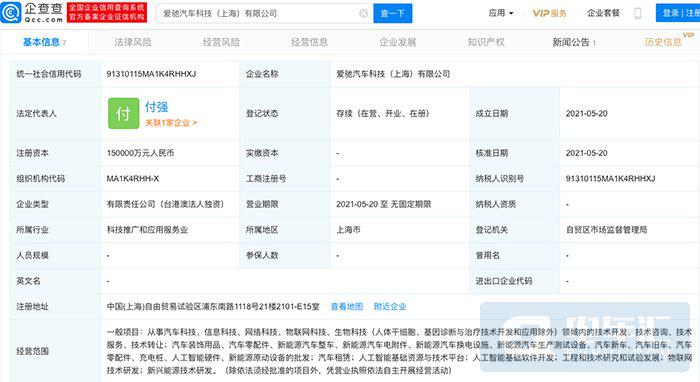Switch to the 知识产权 tab

pyautogui.click(x=486, y=42)
